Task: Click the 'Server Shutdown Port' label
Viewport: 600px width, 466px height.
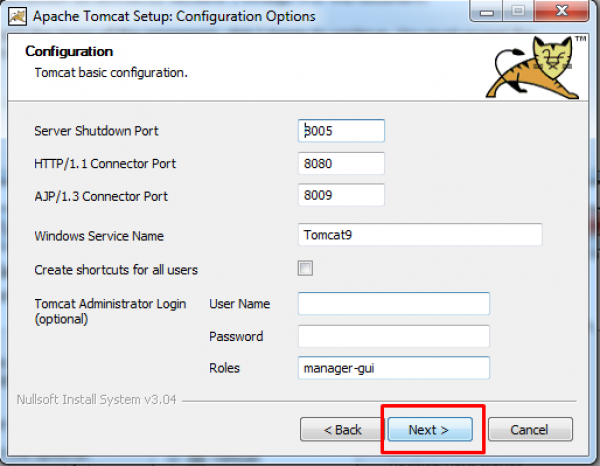Action: pos(96,131)
